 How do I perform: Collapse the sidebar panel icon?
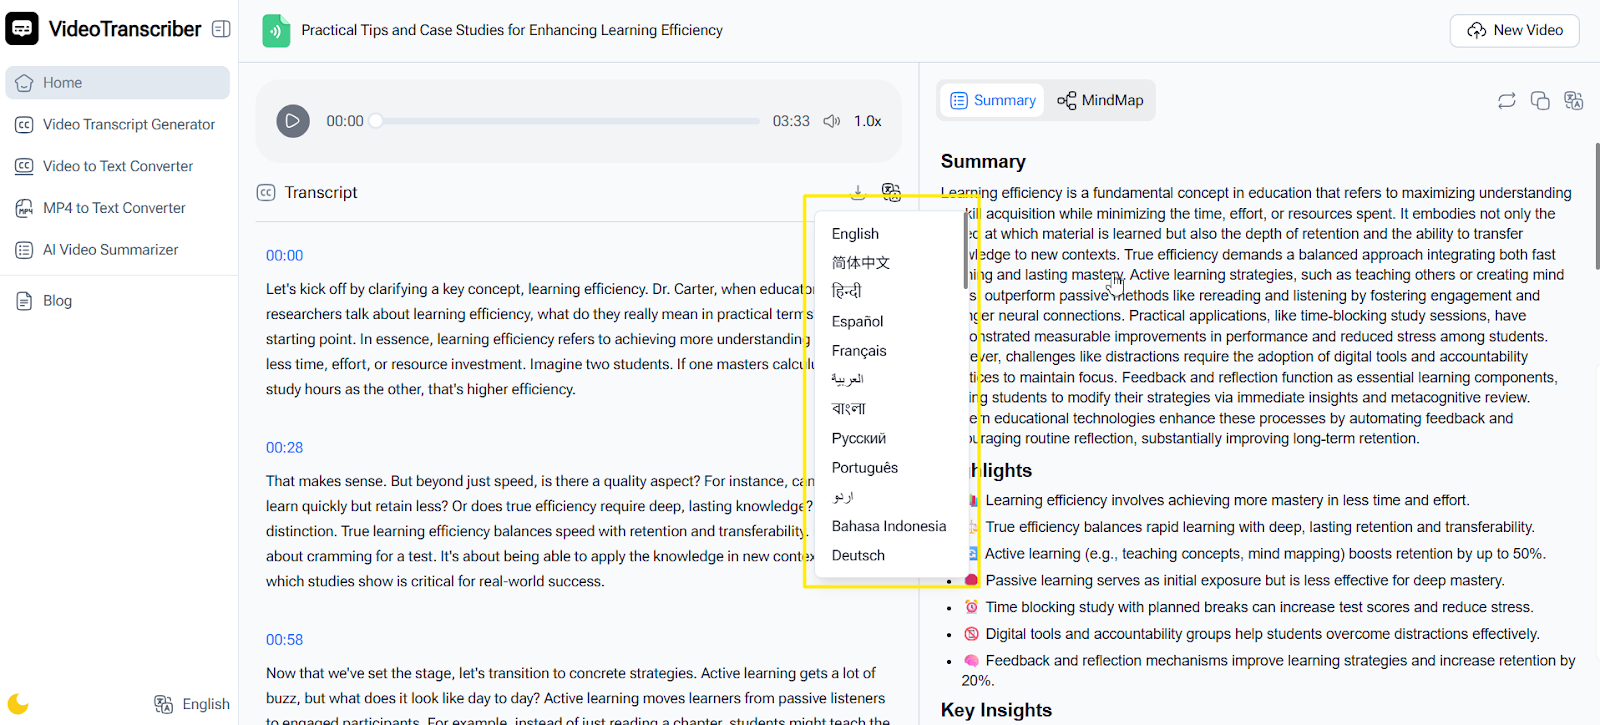click(x=222, y=29)
